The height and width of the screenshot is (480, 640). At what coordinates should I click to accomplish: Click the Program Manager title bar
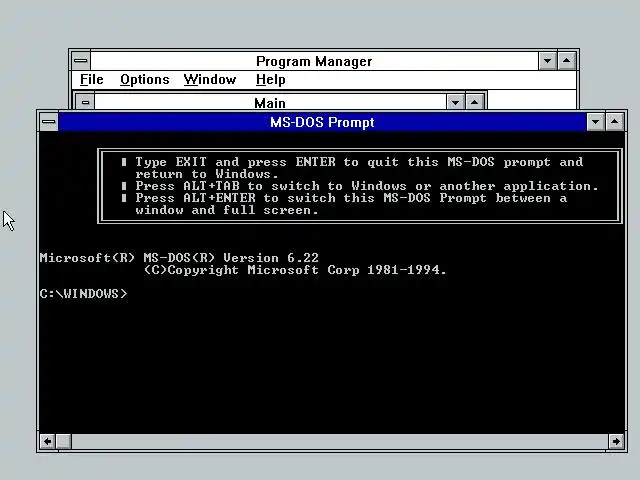pos(314,61)
